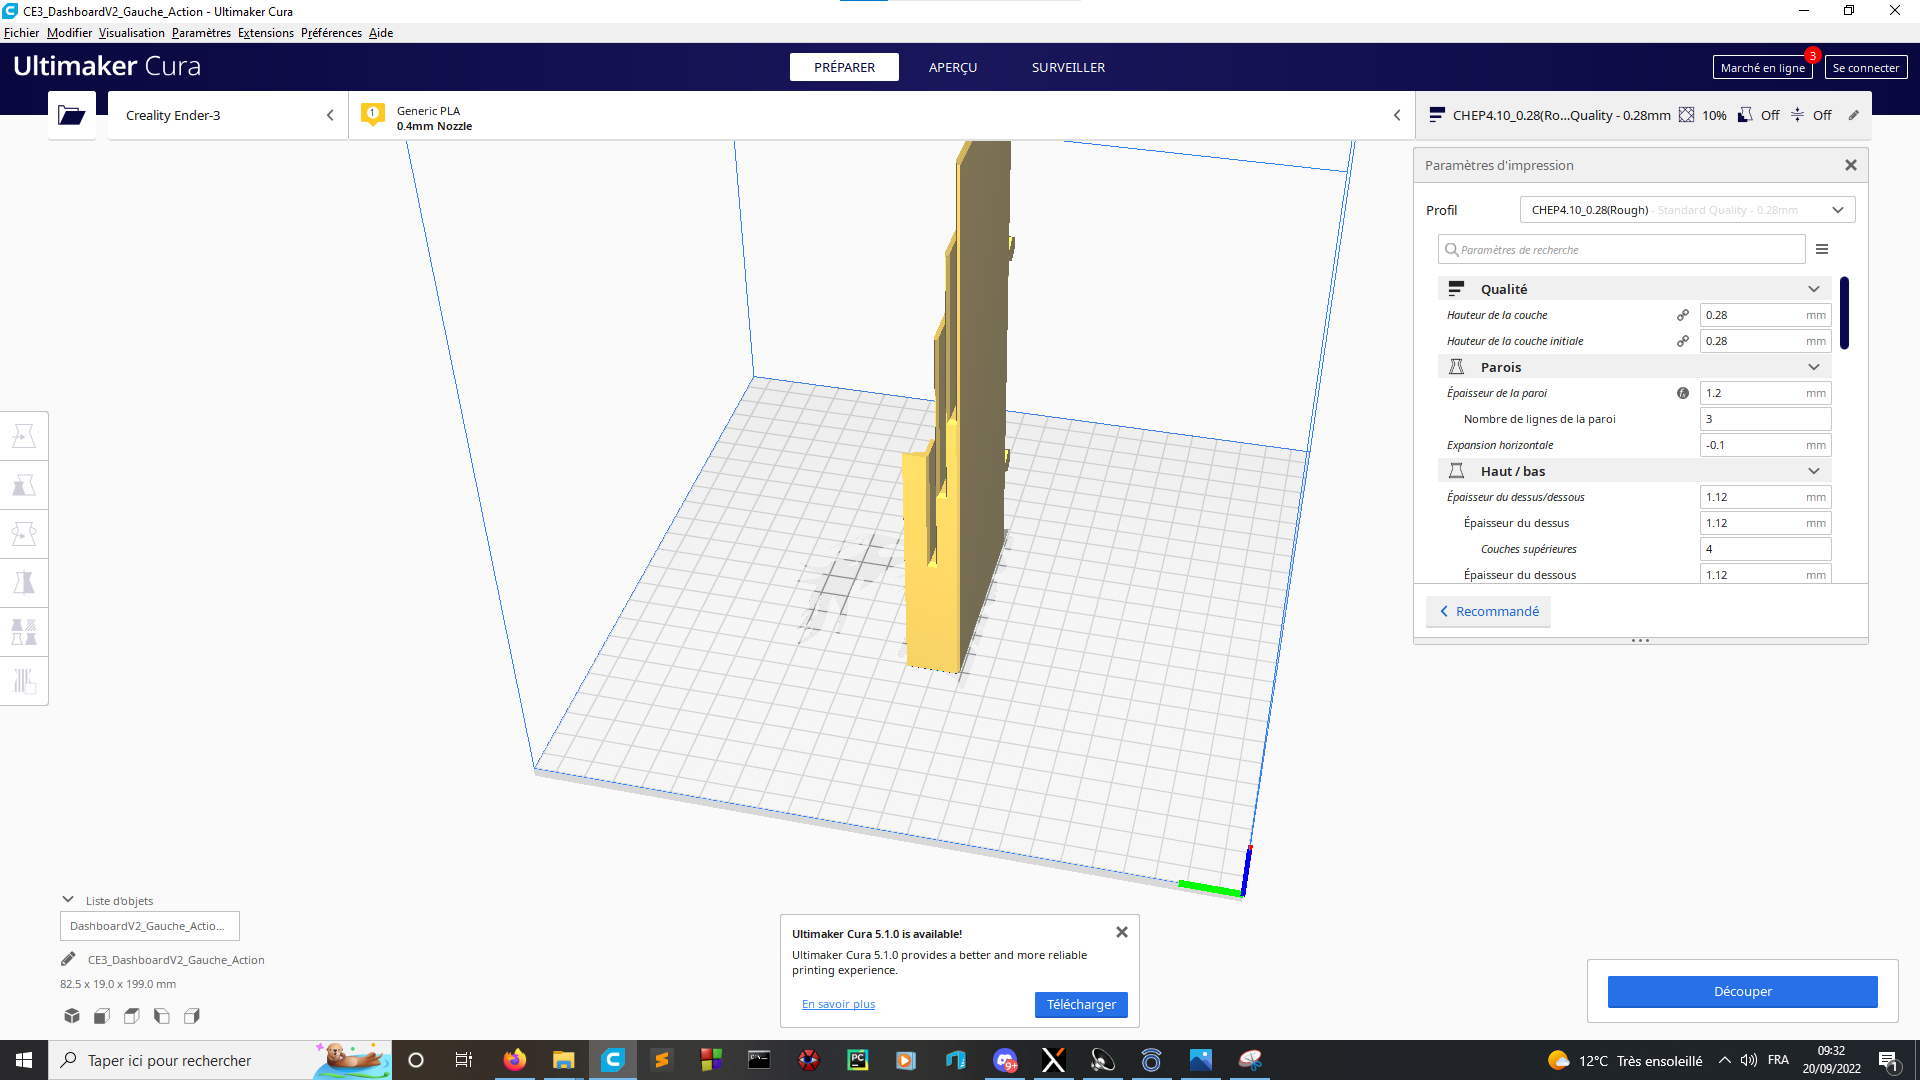Expand the Generic PLA material selector

click(882, 115)
